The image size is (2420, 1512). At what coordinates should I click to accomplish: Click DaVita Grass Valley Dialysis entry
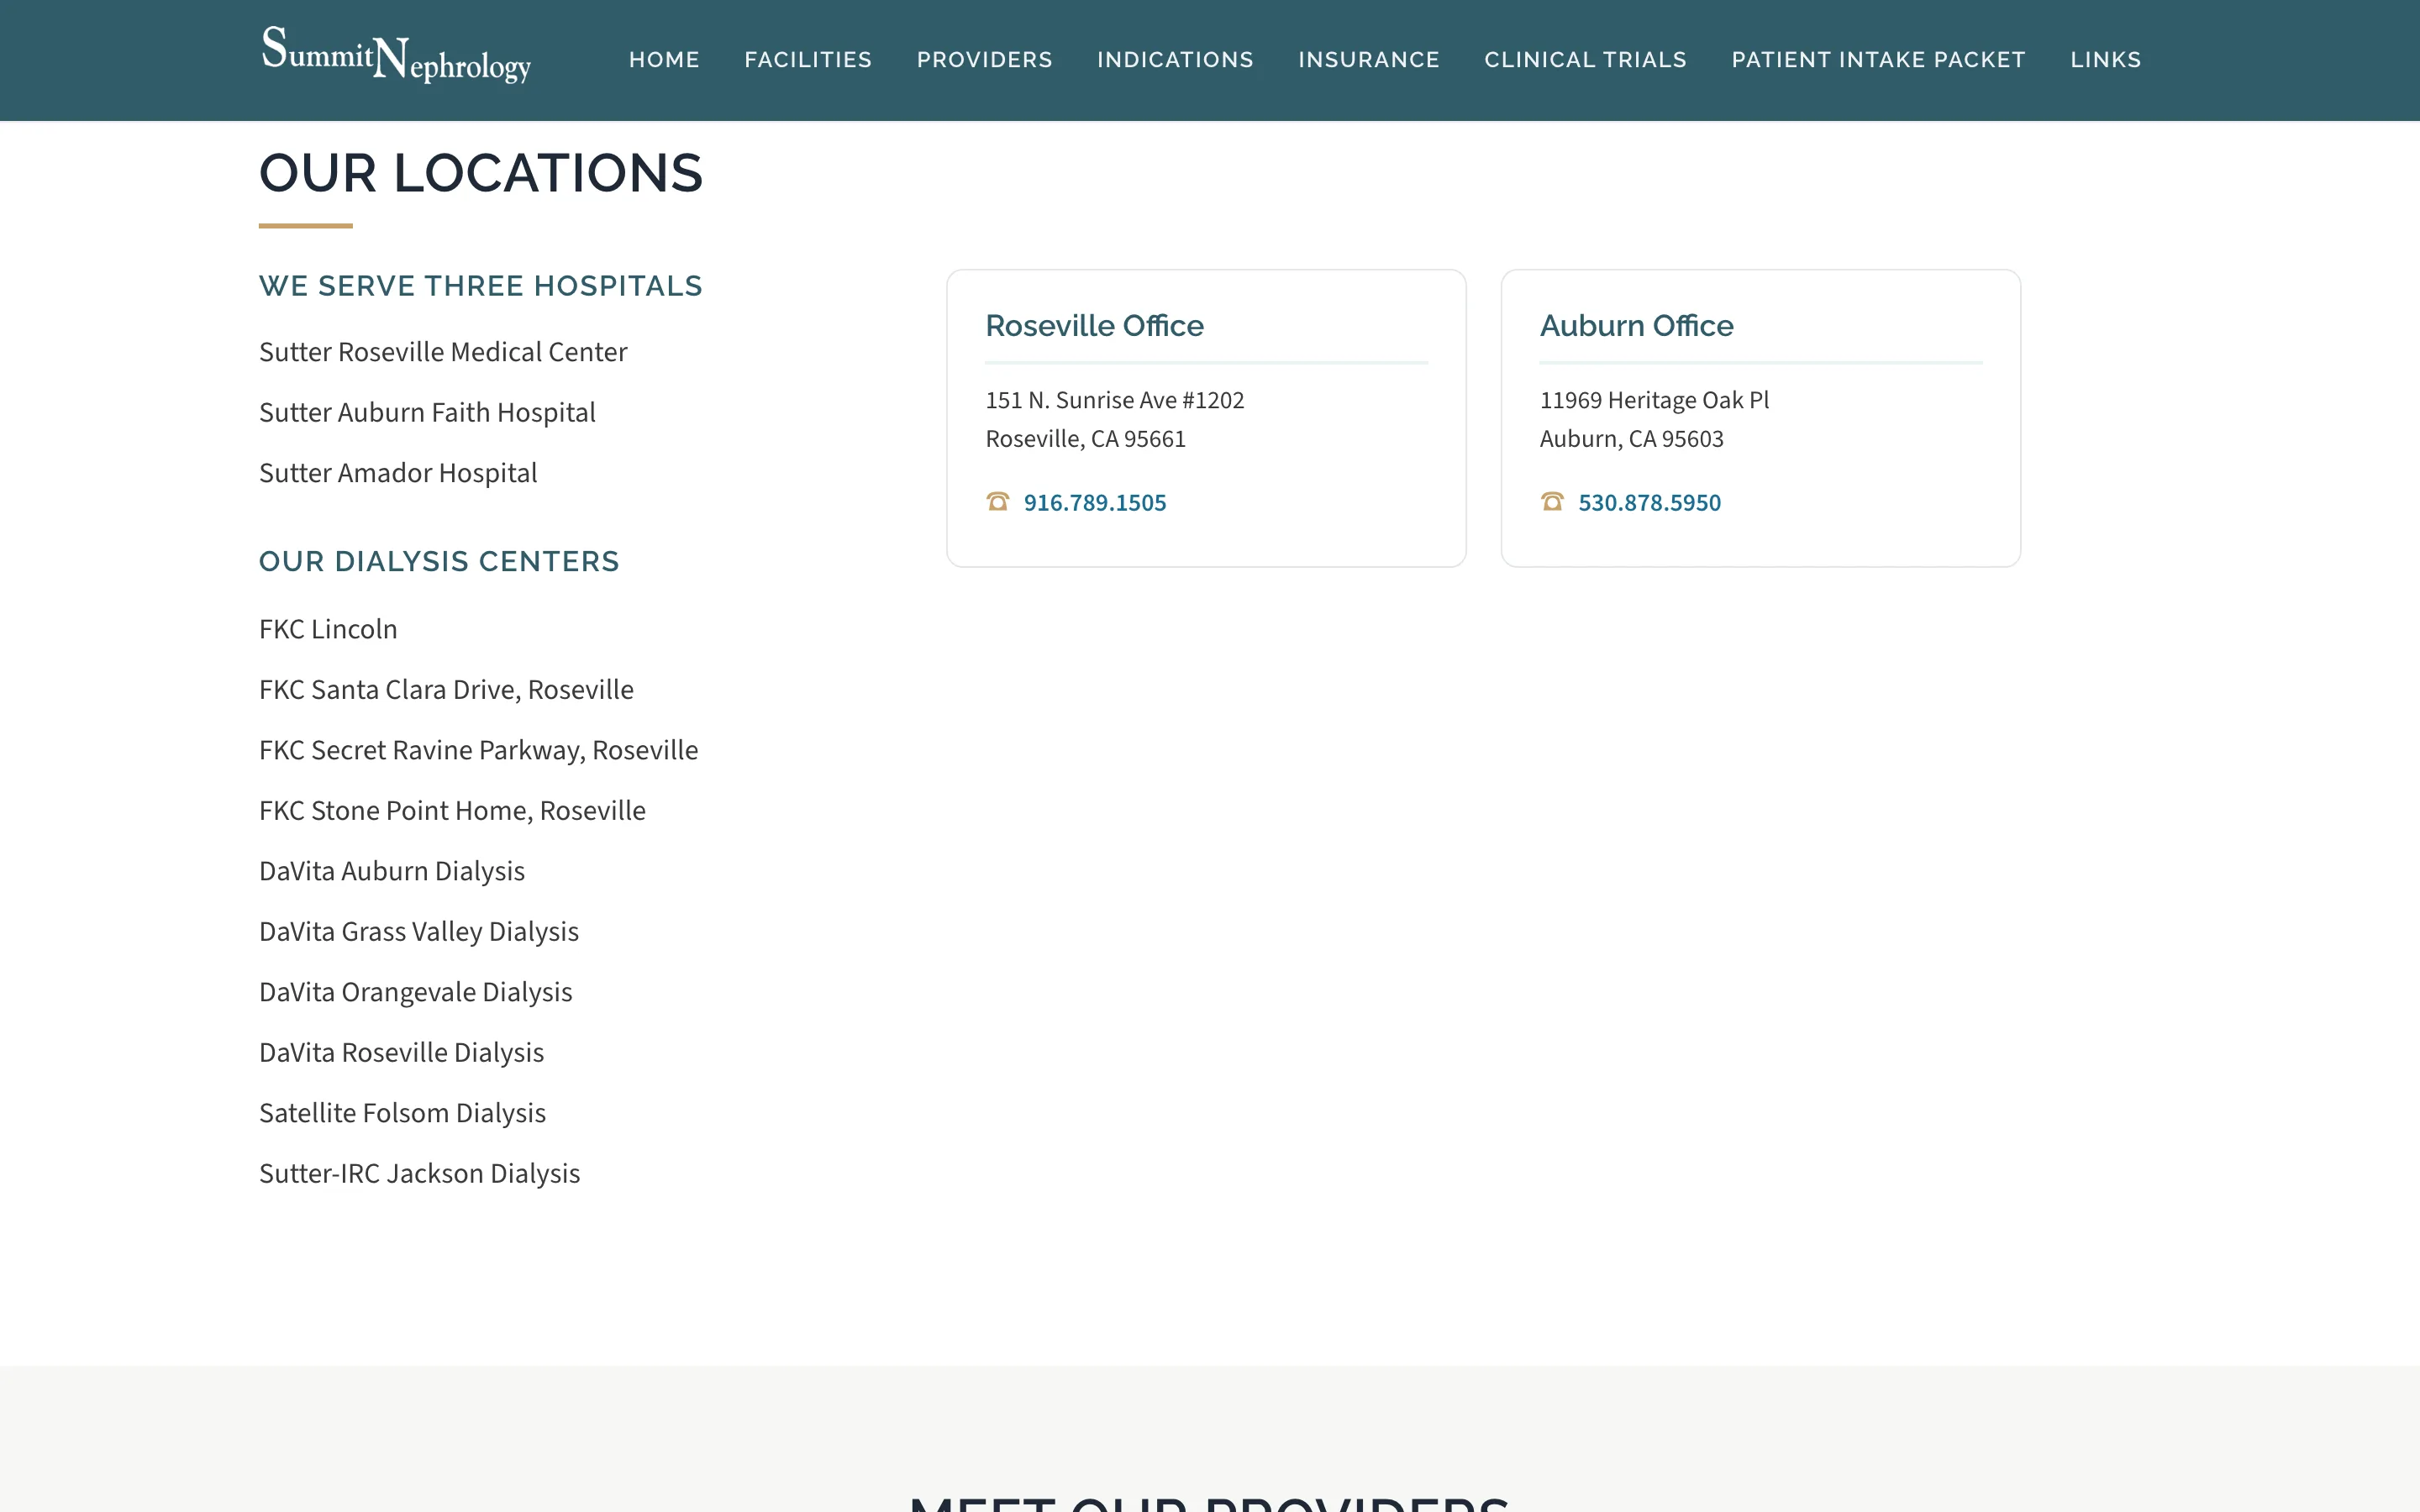pyautogui.click(x=419, y=932)
